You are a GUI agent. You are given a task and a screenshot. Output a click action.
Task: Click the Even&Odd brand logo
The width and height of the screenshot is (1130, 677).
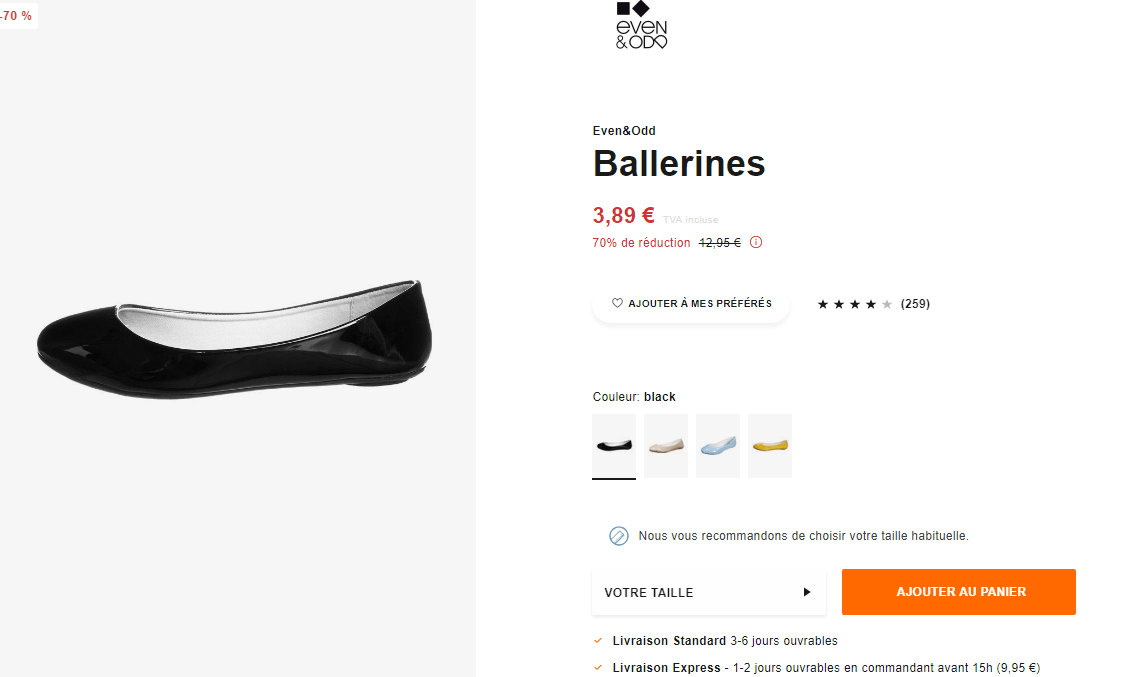[x=640, y=25]
